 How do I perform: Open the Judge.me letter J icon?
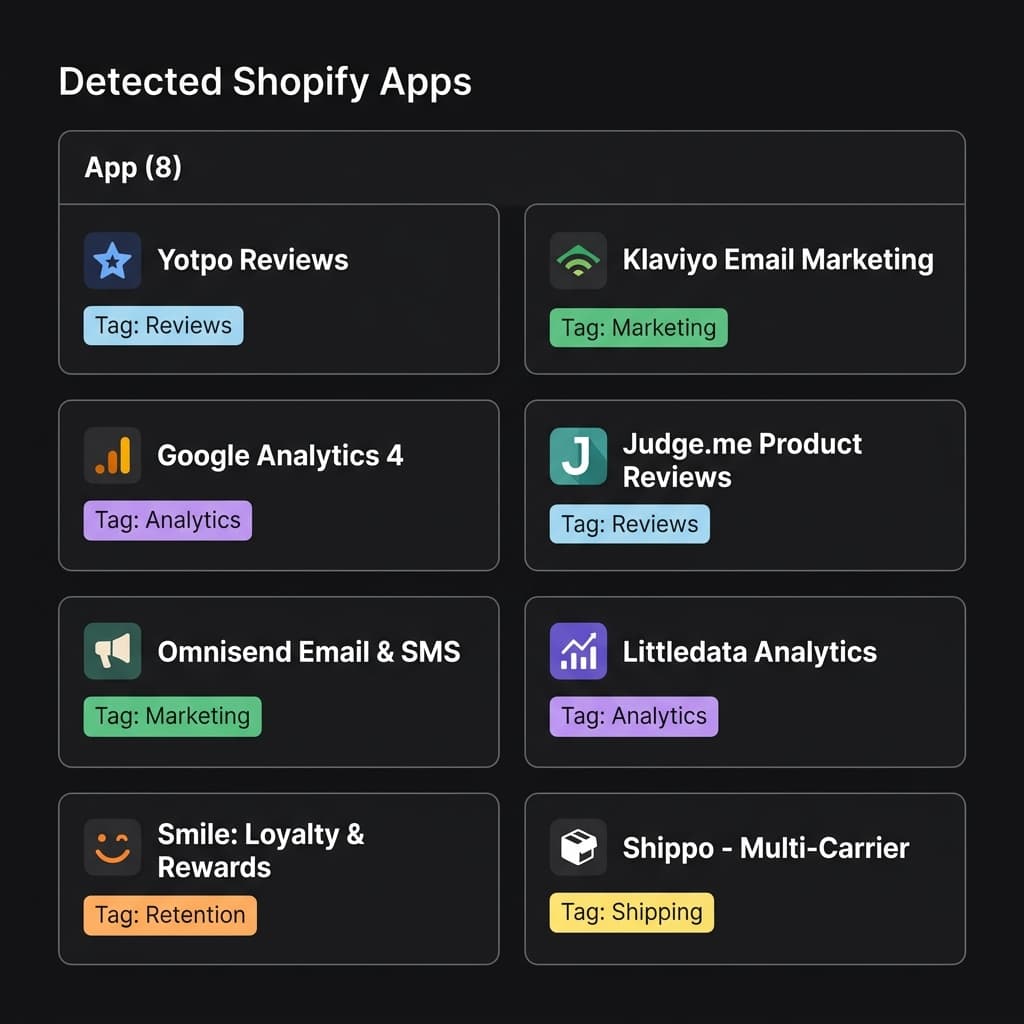pyautogui.click(x=578, y=455)
